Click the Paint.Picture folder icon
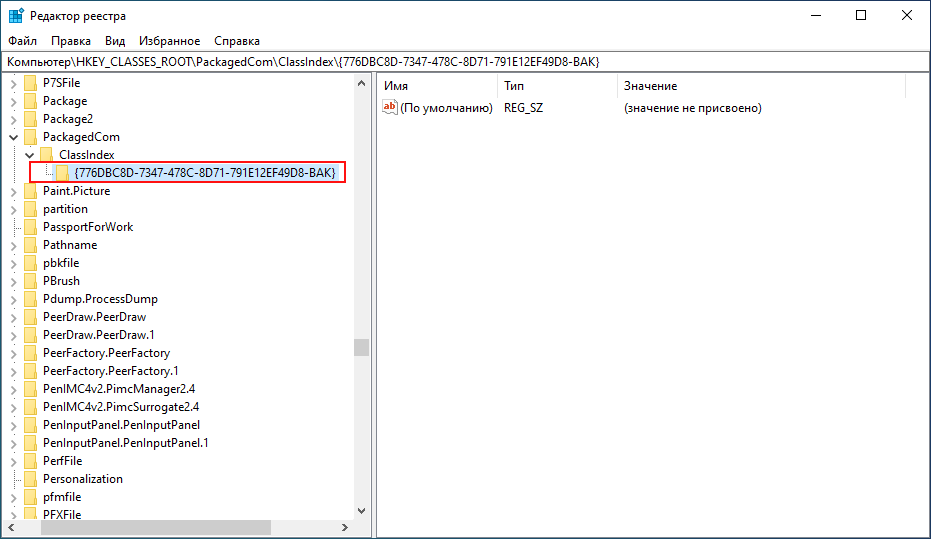This screenshot has width=931, height=539. coord(30,191)
